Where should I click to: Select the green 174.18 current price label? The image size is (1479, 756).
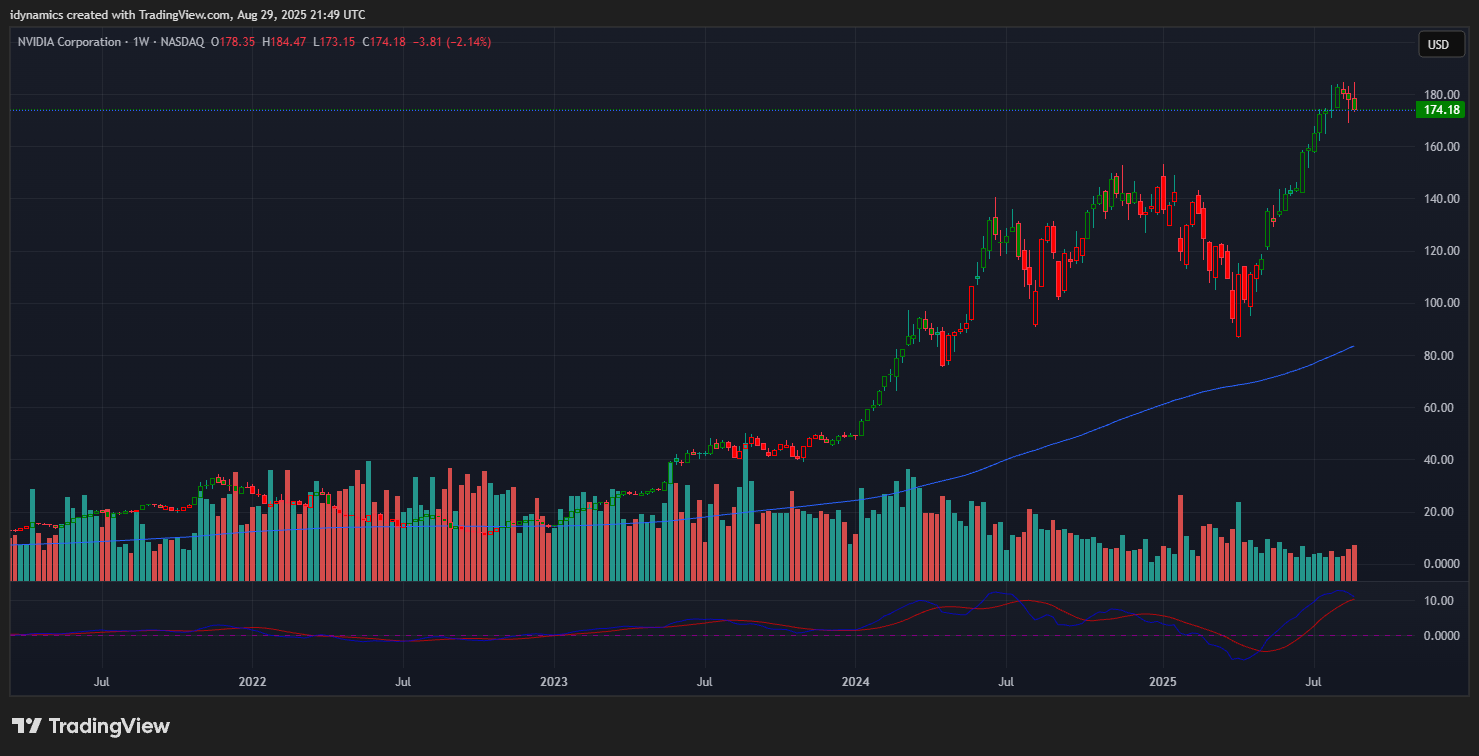1441,110
